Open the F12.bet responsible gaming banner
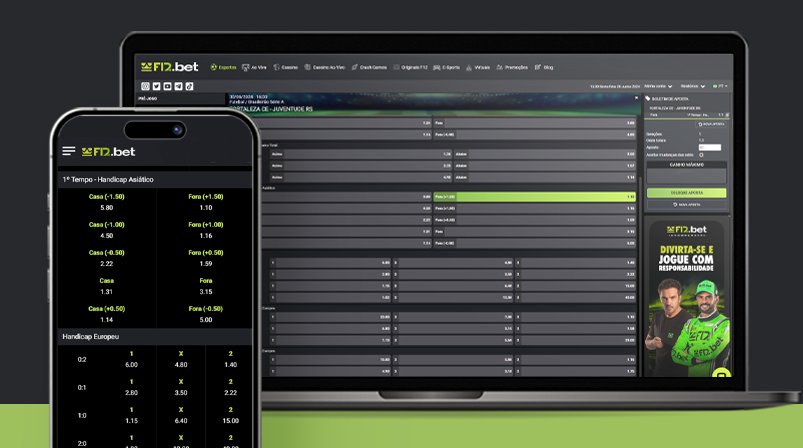The width and height of the screenshot is (803, 448). pyautogui.click(x=686, y=298)
